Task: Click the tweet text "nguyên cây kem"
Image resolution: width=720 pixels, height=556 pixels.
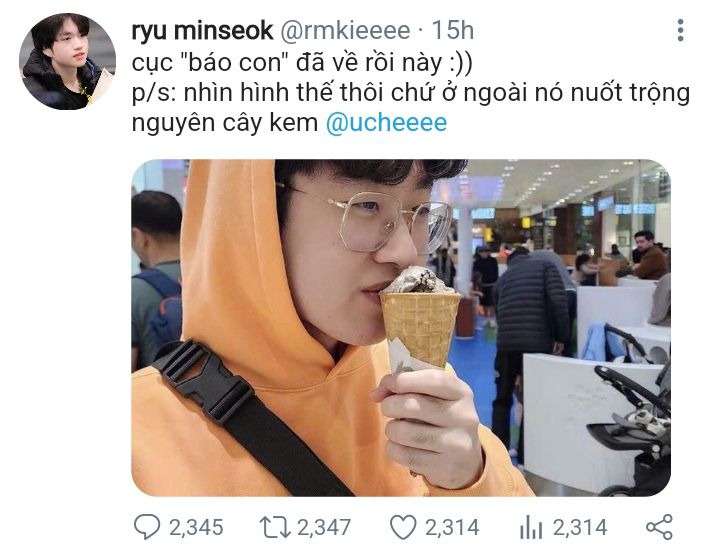Action: pyautogui.click(x=225, y=123)
